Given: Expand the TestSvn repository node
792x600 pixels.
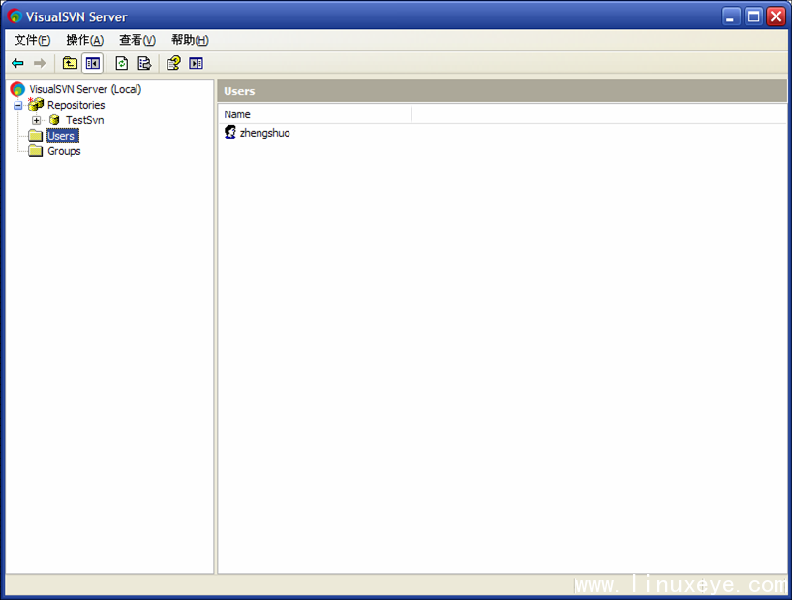Looking at the screenshot, I should click(x=36, y=120).
